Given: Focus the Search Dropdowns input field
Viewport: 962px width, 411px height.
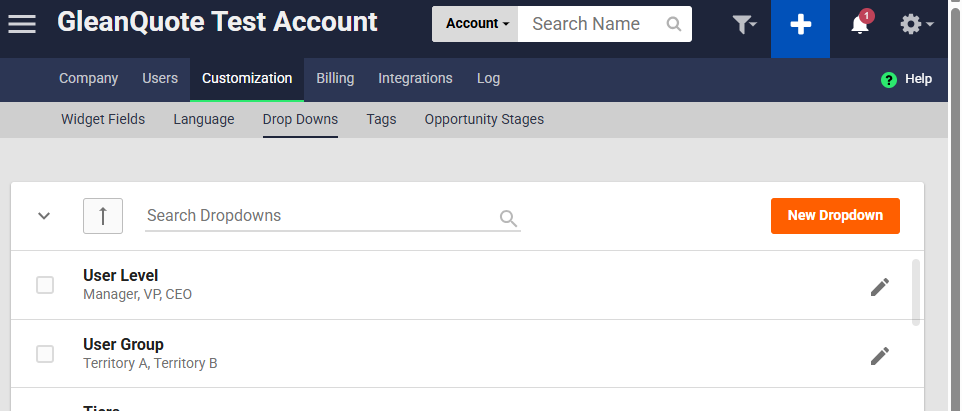Looking at the screenshot, I should [320, 216].
